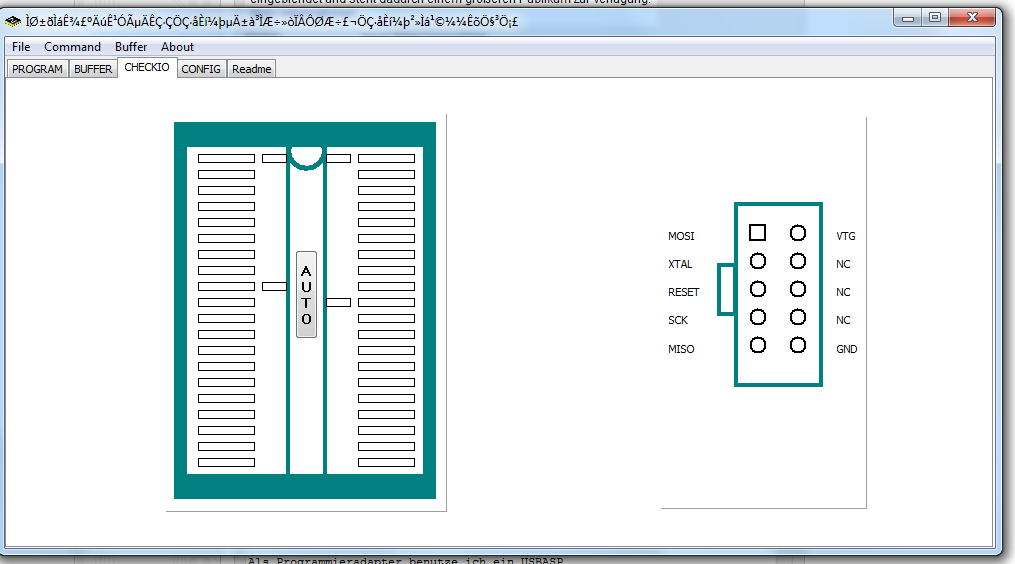
Task: Click the pin circle right of XTAL row
Action: click(798, 261)
